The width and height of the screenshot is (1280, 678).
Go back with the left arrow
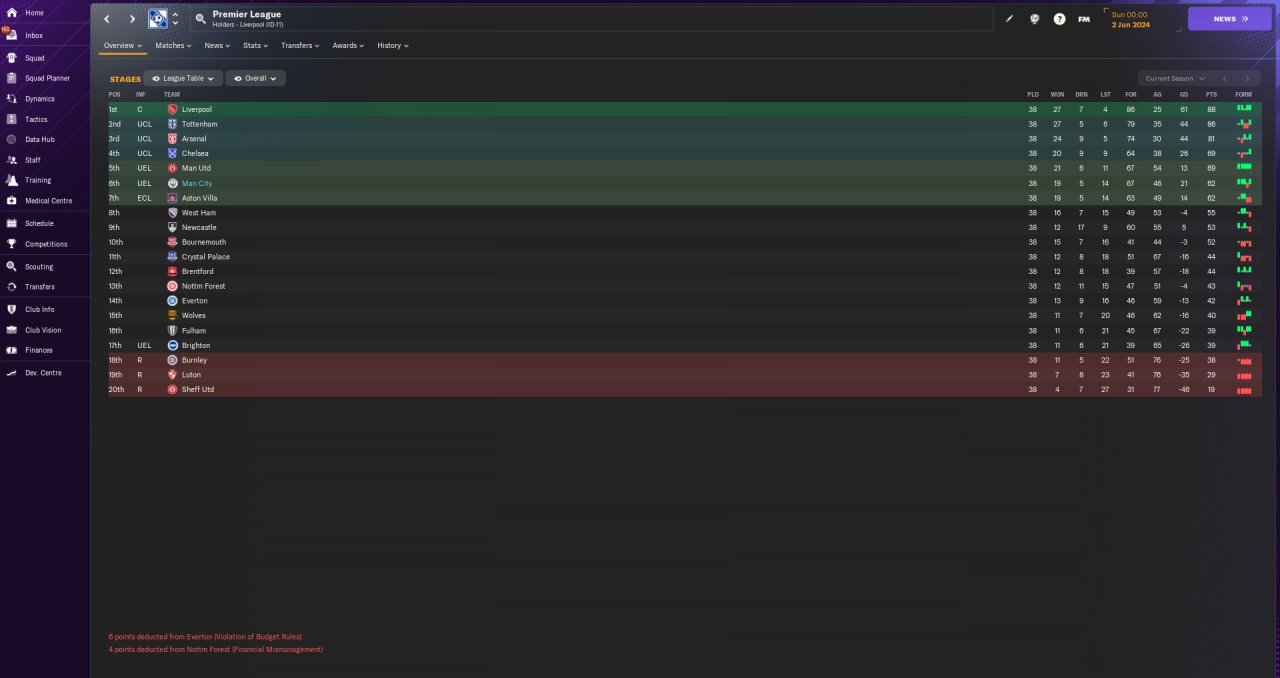click(107, 19)
